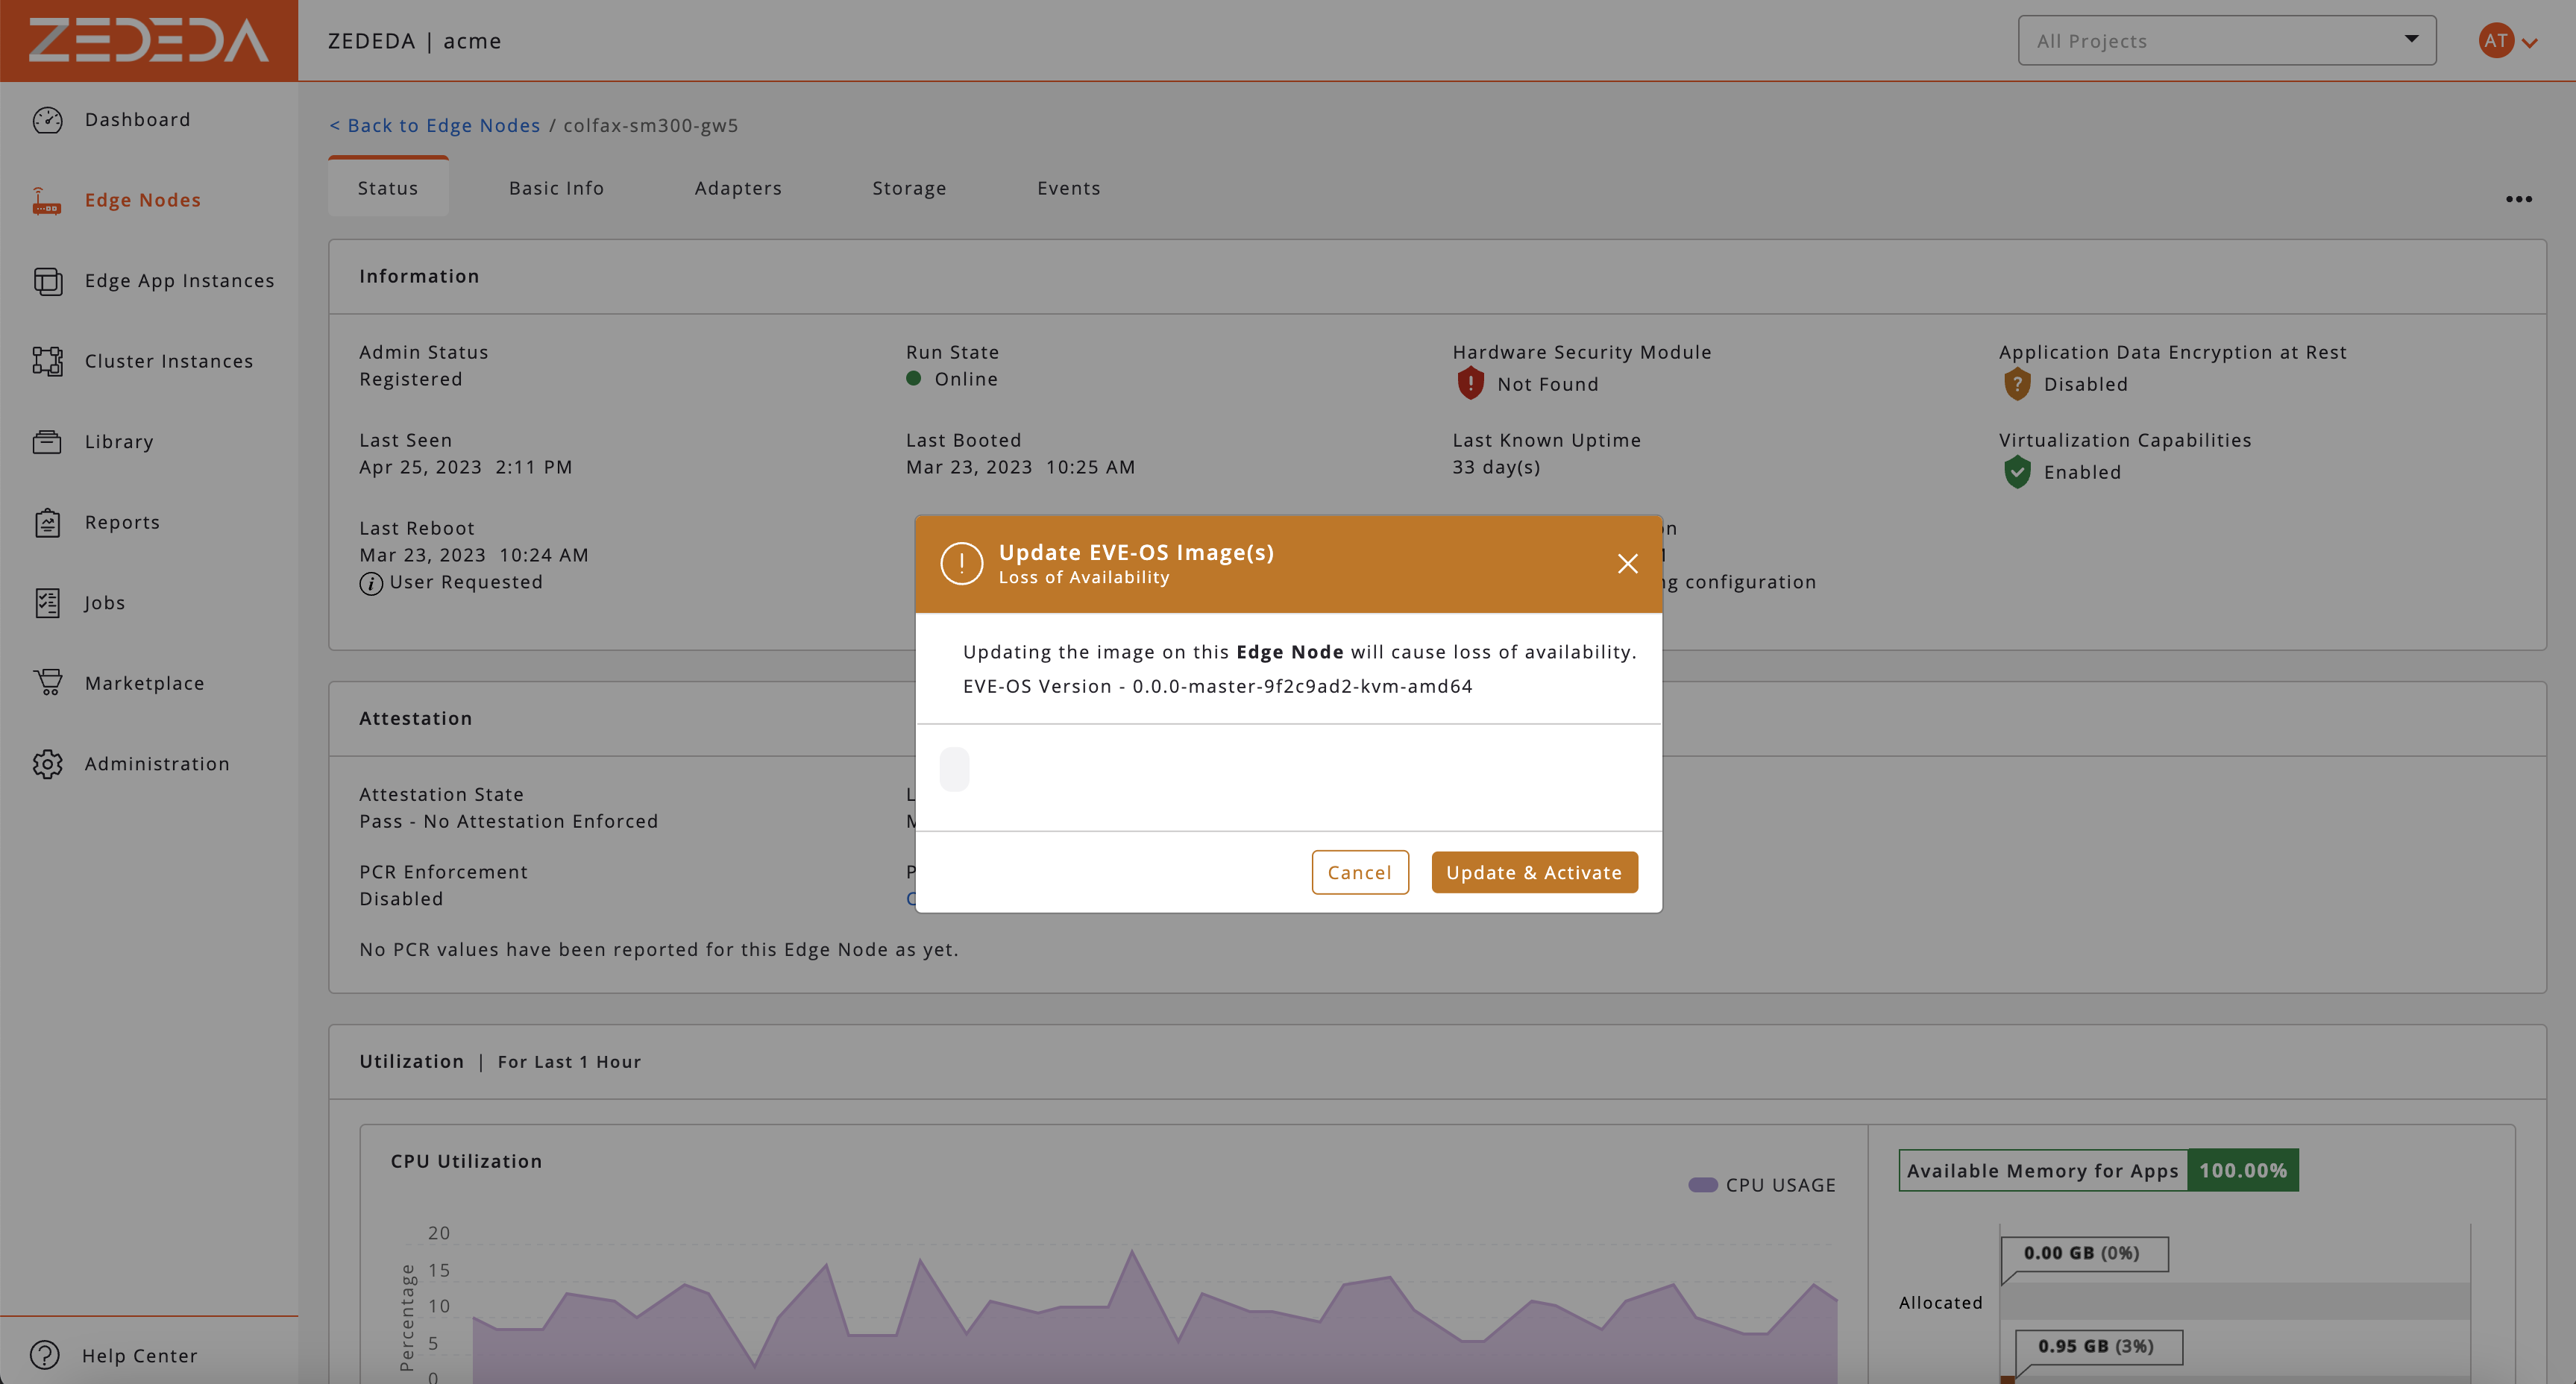
Task: Open Edge App Instances in the sidebar
Action: [179, 281]
